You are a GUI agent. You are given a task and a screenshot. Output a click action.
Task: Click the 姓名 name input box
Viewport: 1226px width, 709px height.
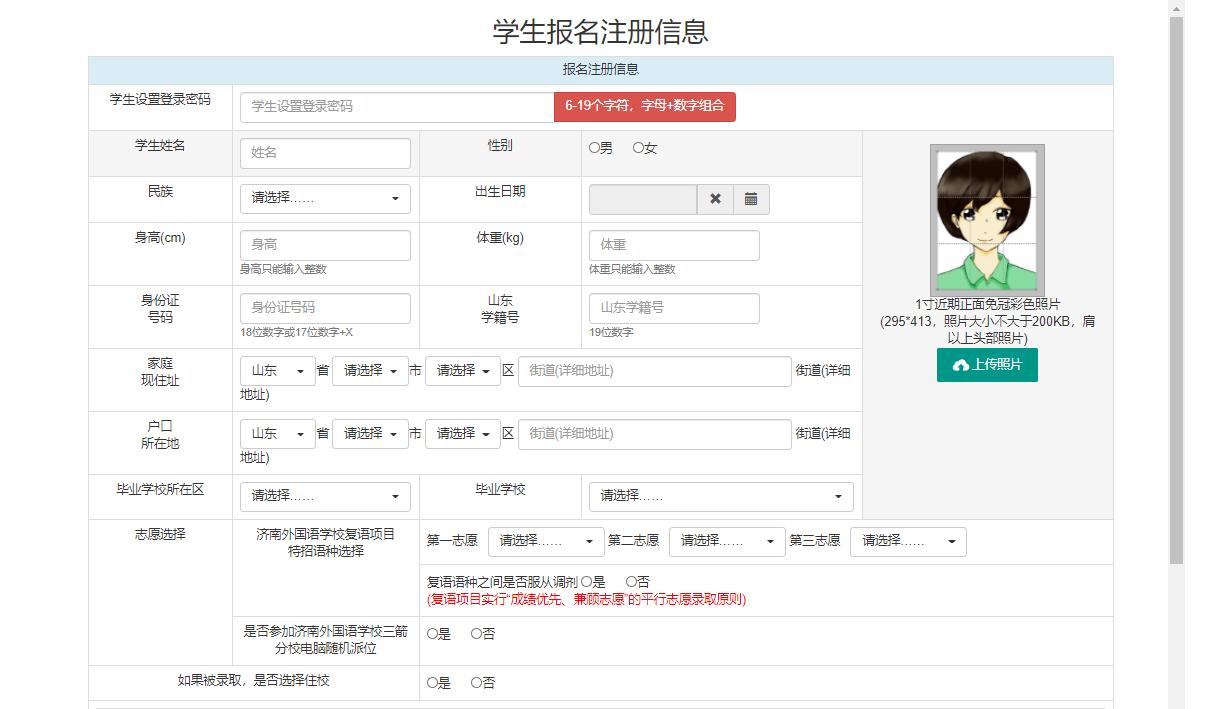click(x=322, y=153)
